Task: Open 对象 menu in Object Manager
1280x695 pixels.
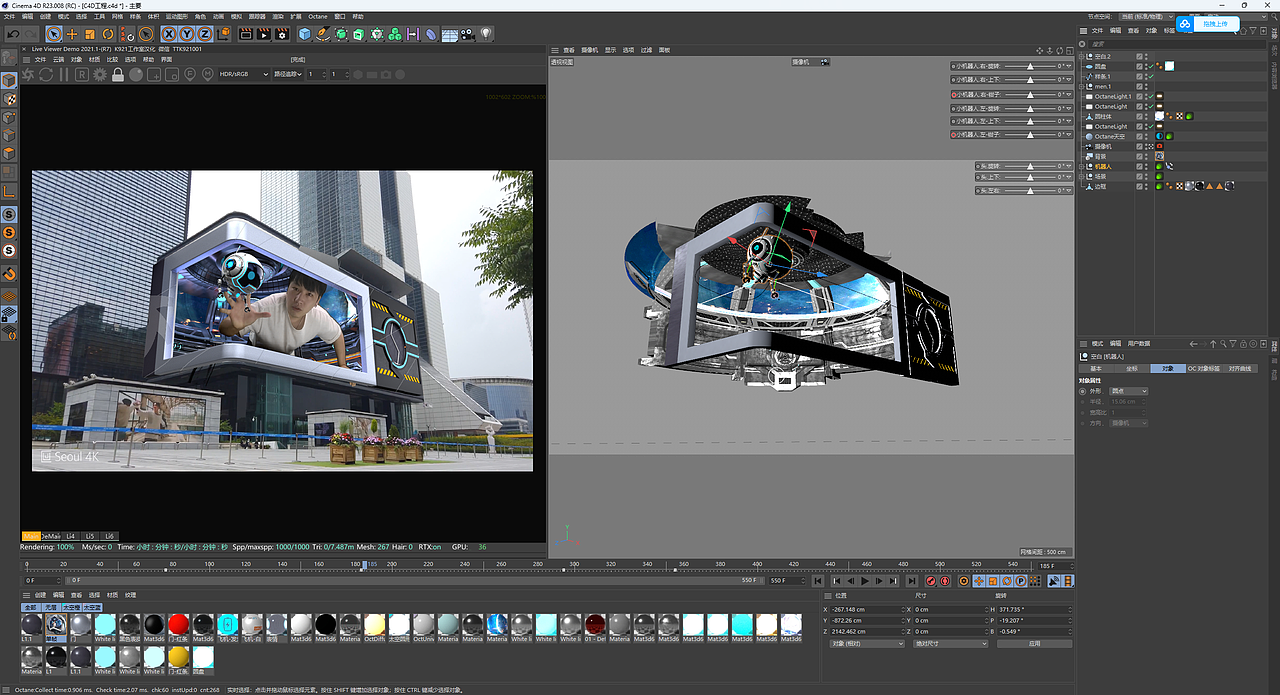Action: point(1151,31)
